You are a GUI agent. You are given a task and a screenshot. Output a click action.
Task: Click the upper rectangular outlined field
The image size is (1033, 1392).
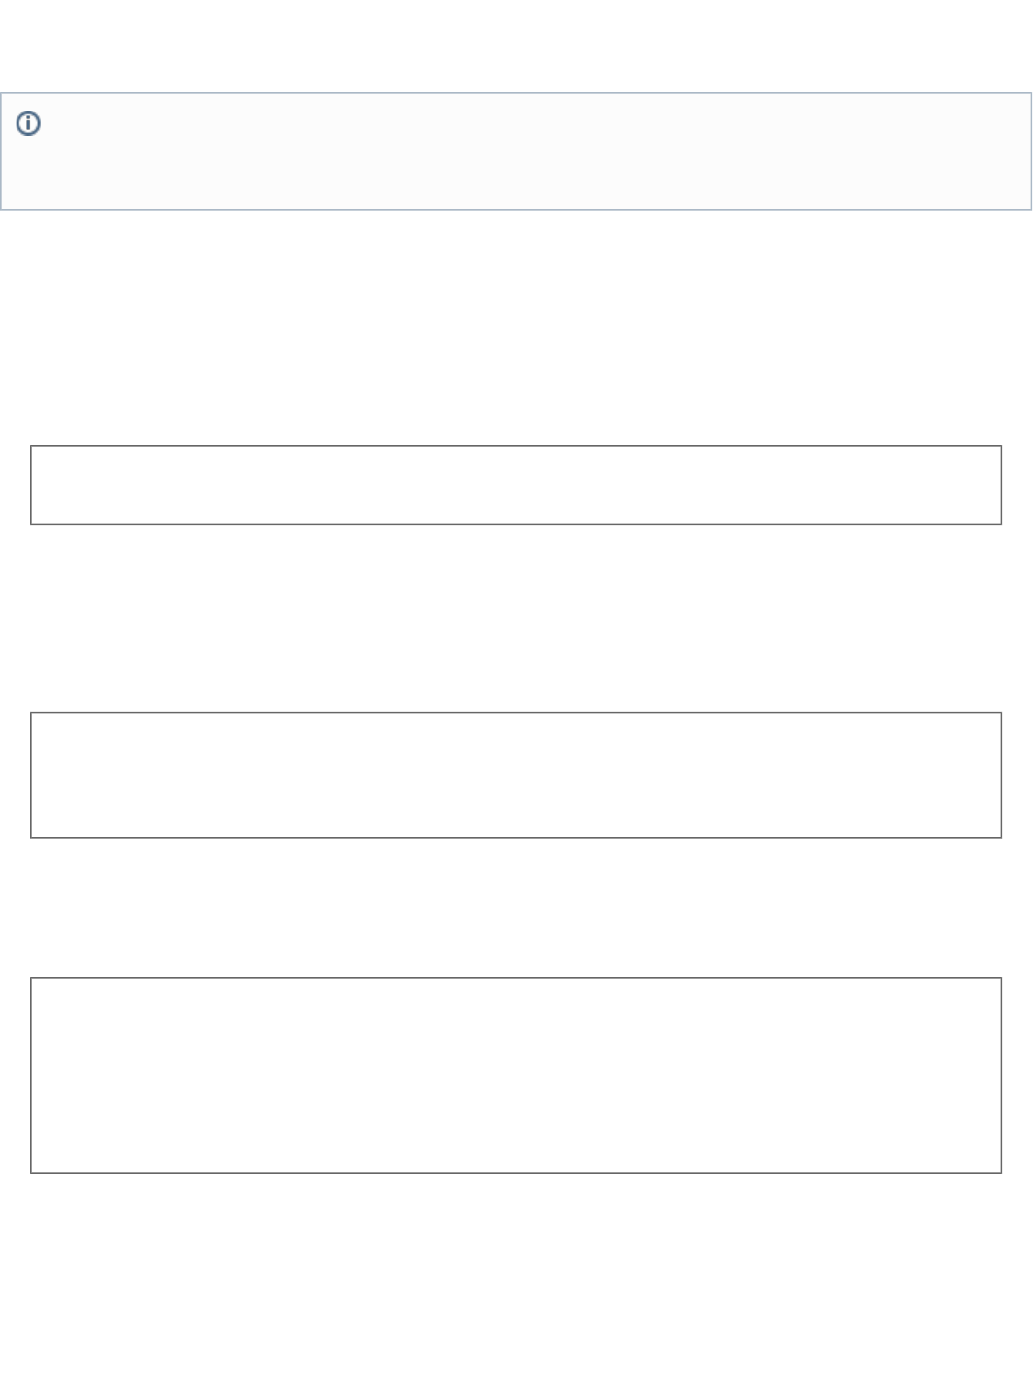click(516, 485)
